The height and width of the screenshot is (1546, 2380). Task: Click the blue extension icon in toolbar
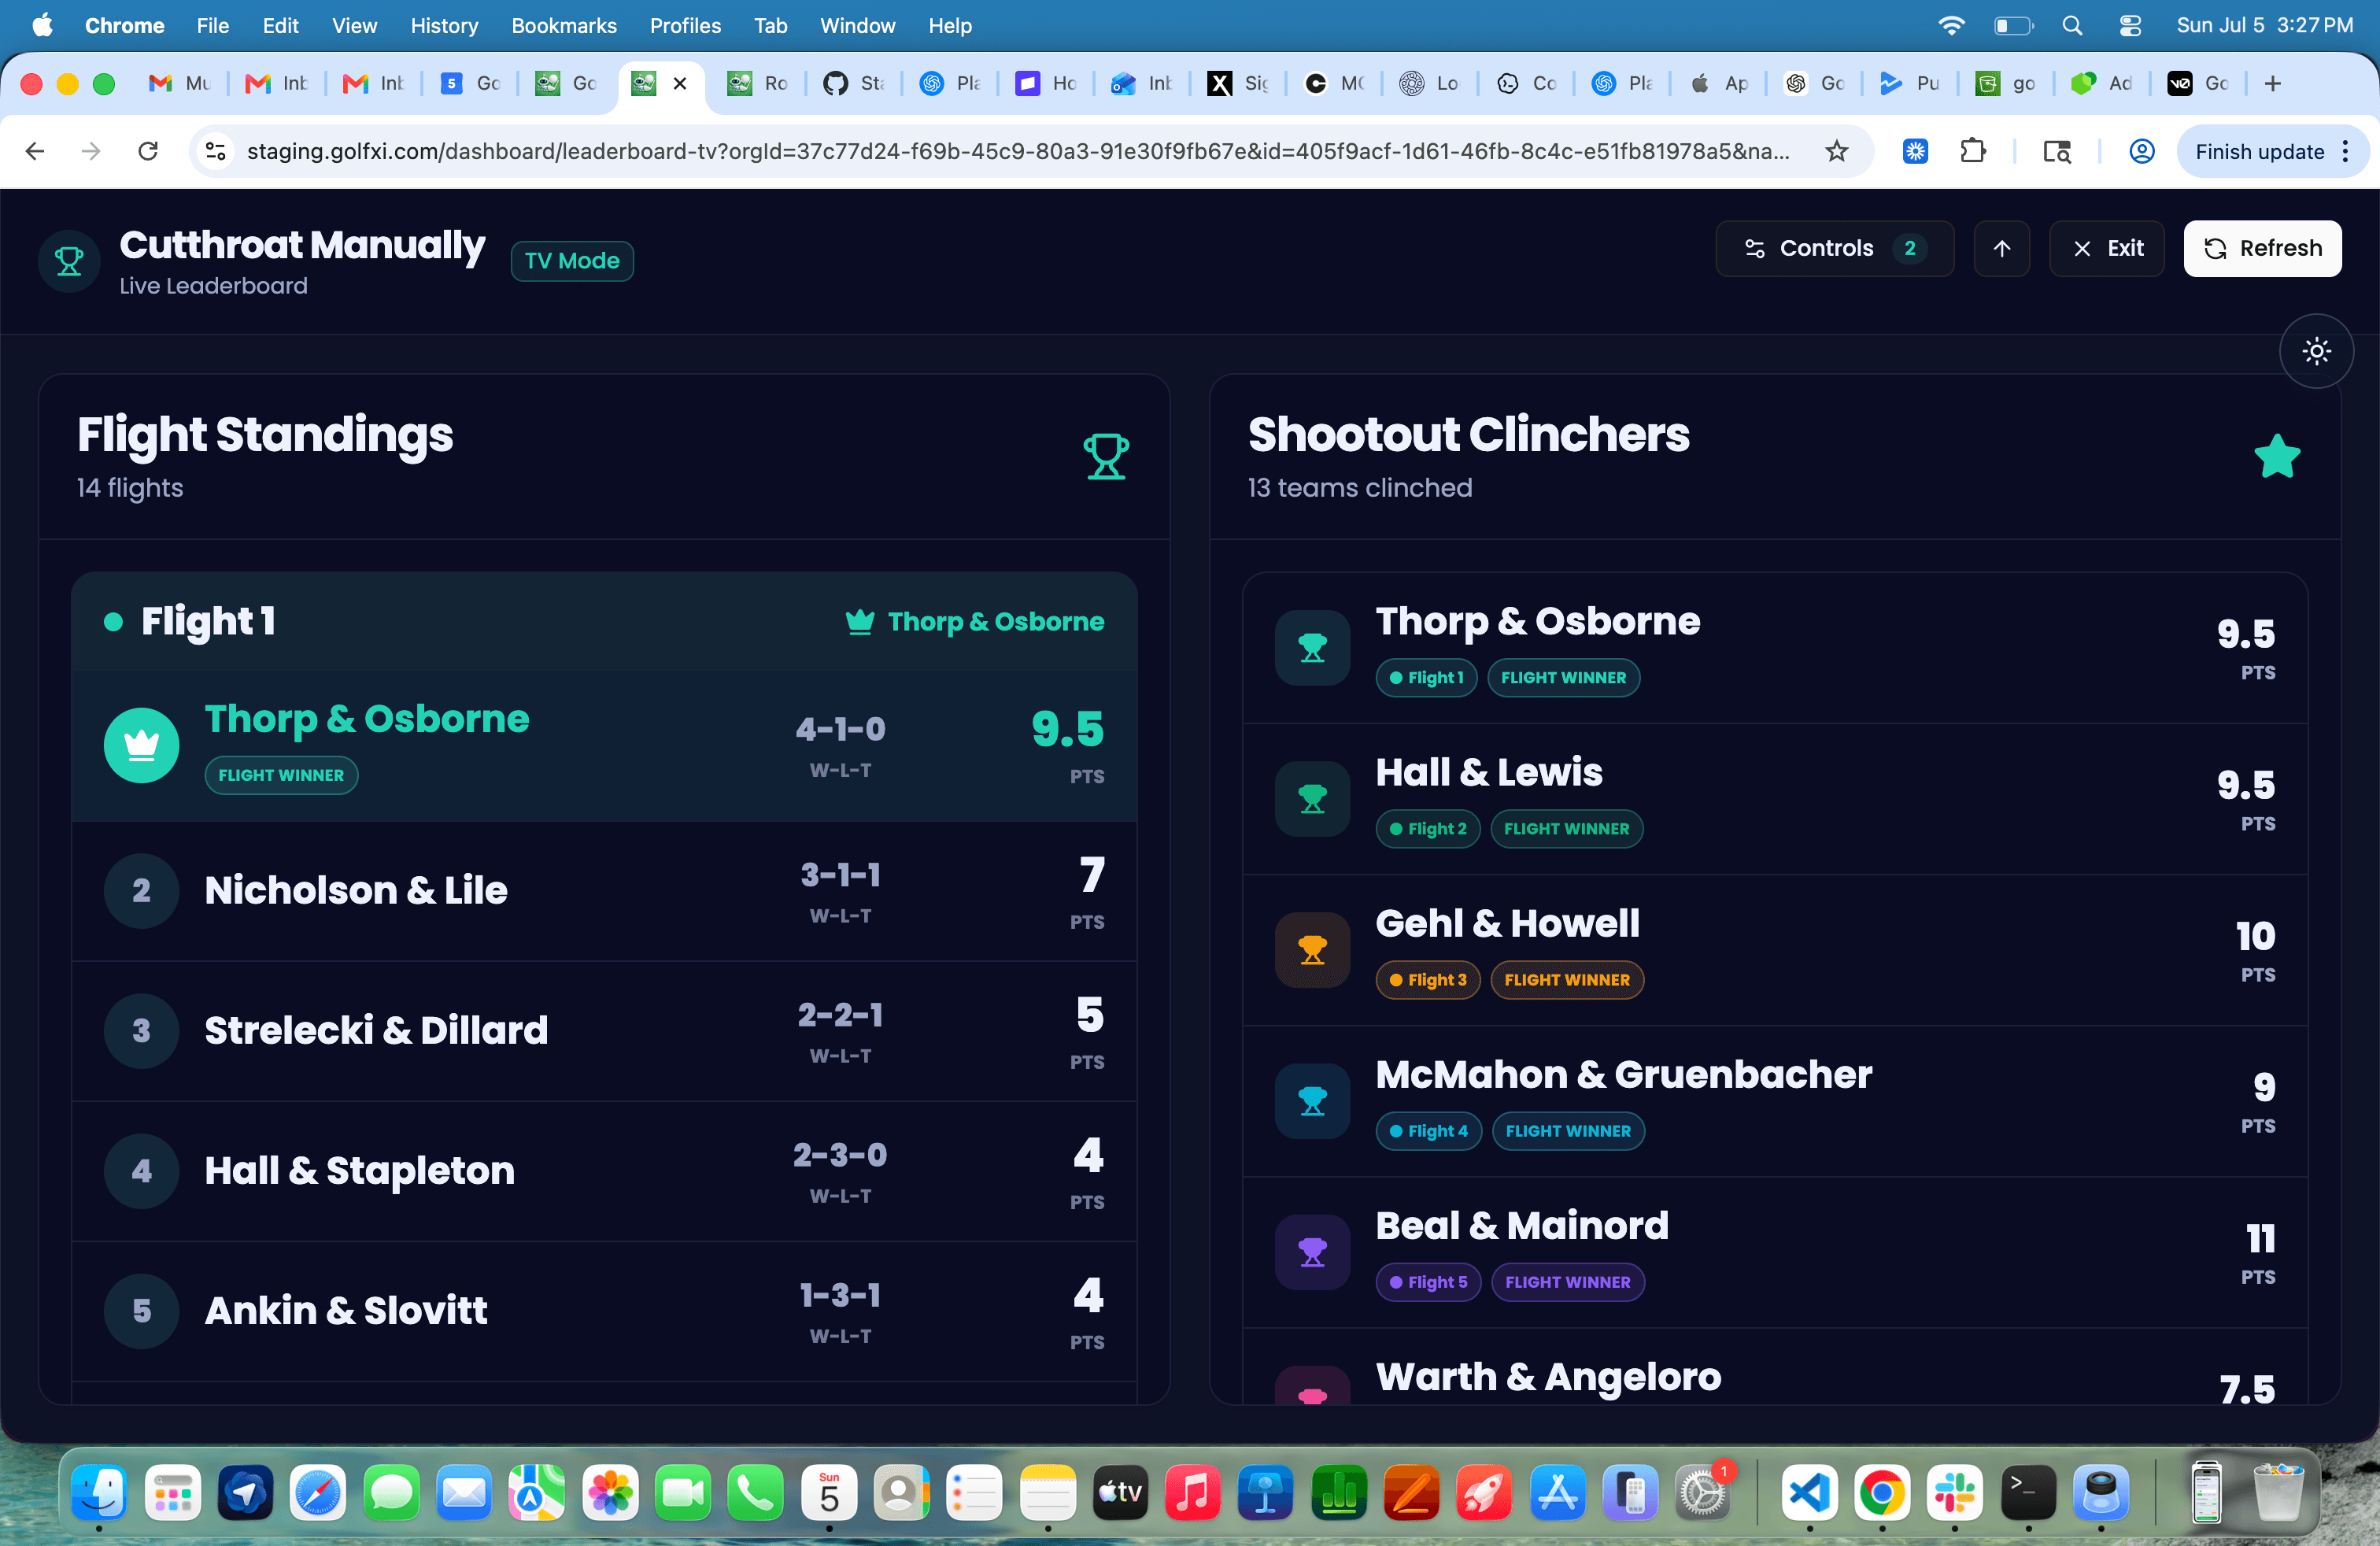(1915, 151)
